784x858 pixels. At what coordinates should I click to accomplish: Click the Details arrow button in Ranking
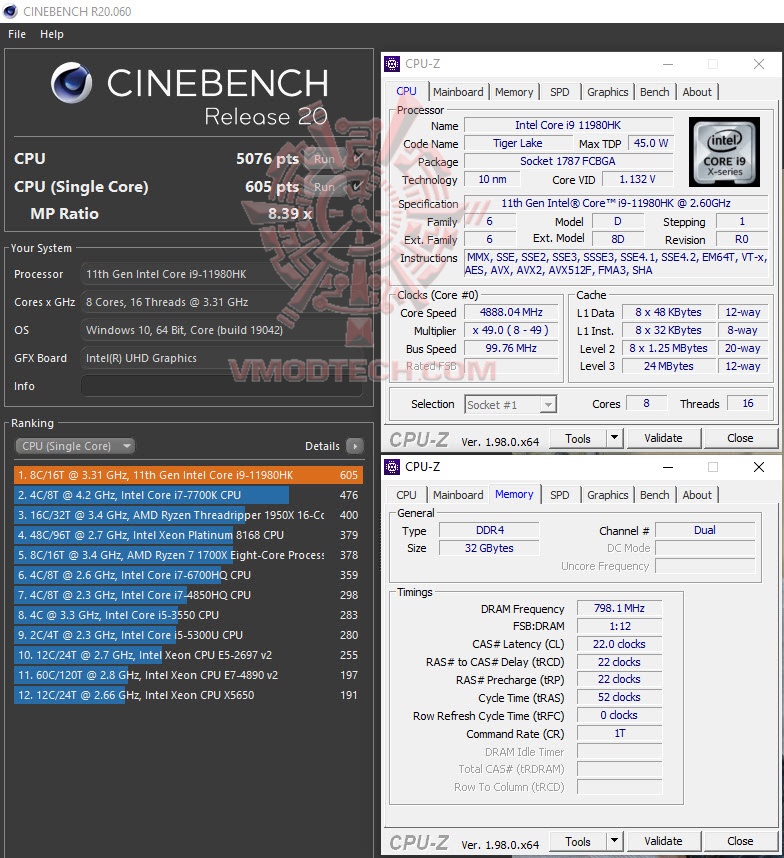pos(355,446)
